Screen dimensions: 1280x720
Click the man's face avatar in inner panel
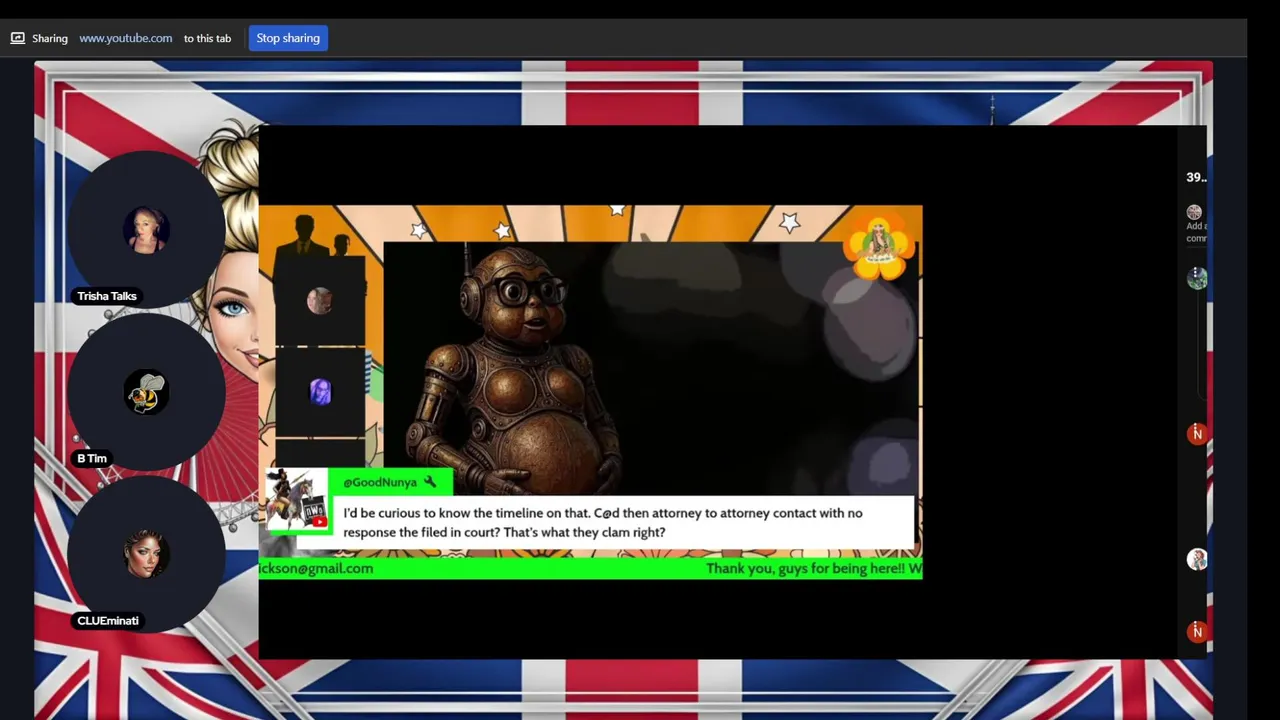(x=320, y=300)
